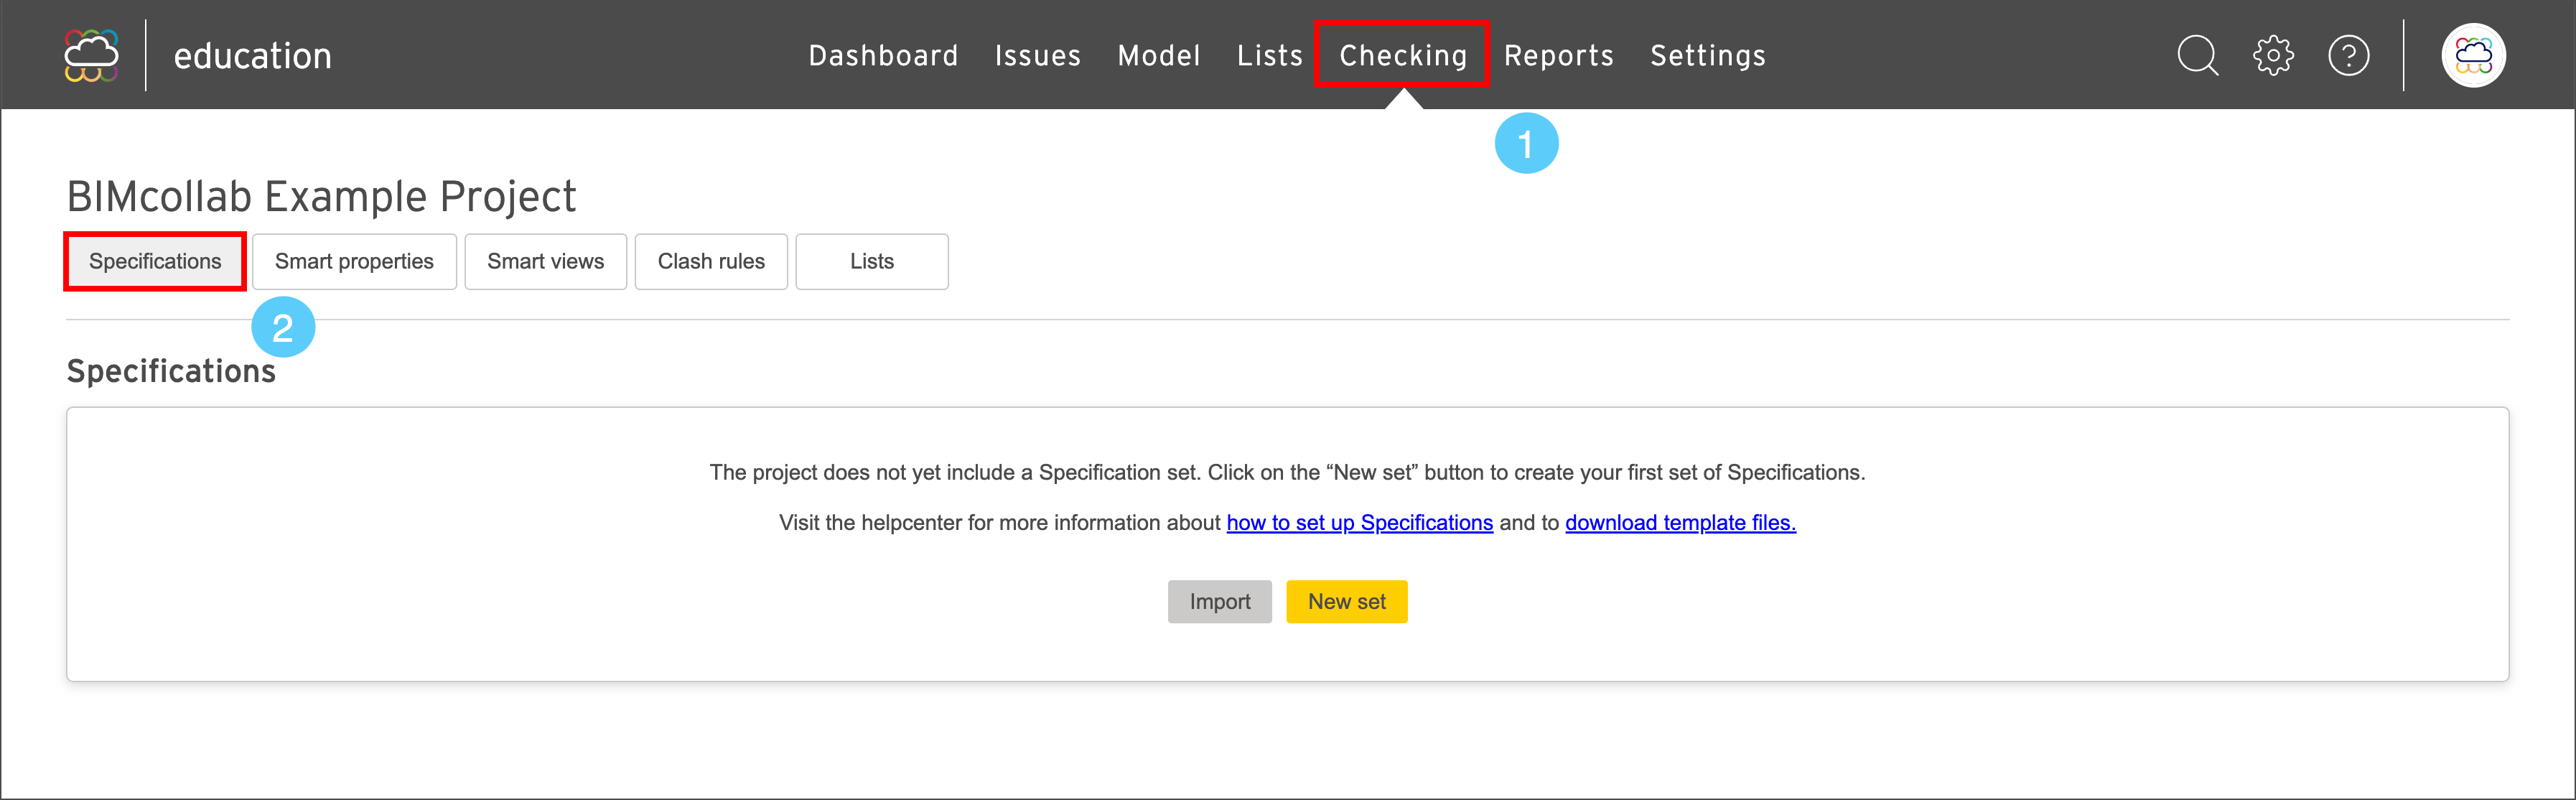Open the Smart views tab

point(545,261)
